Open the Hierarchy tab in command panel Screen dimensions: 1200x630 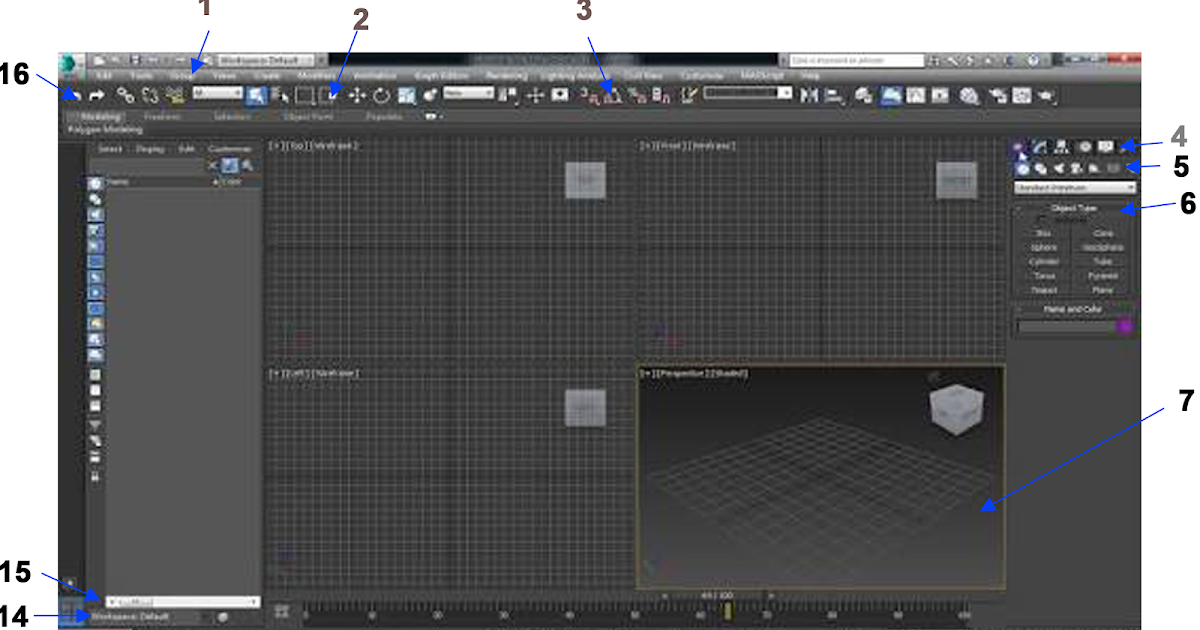1061,147
